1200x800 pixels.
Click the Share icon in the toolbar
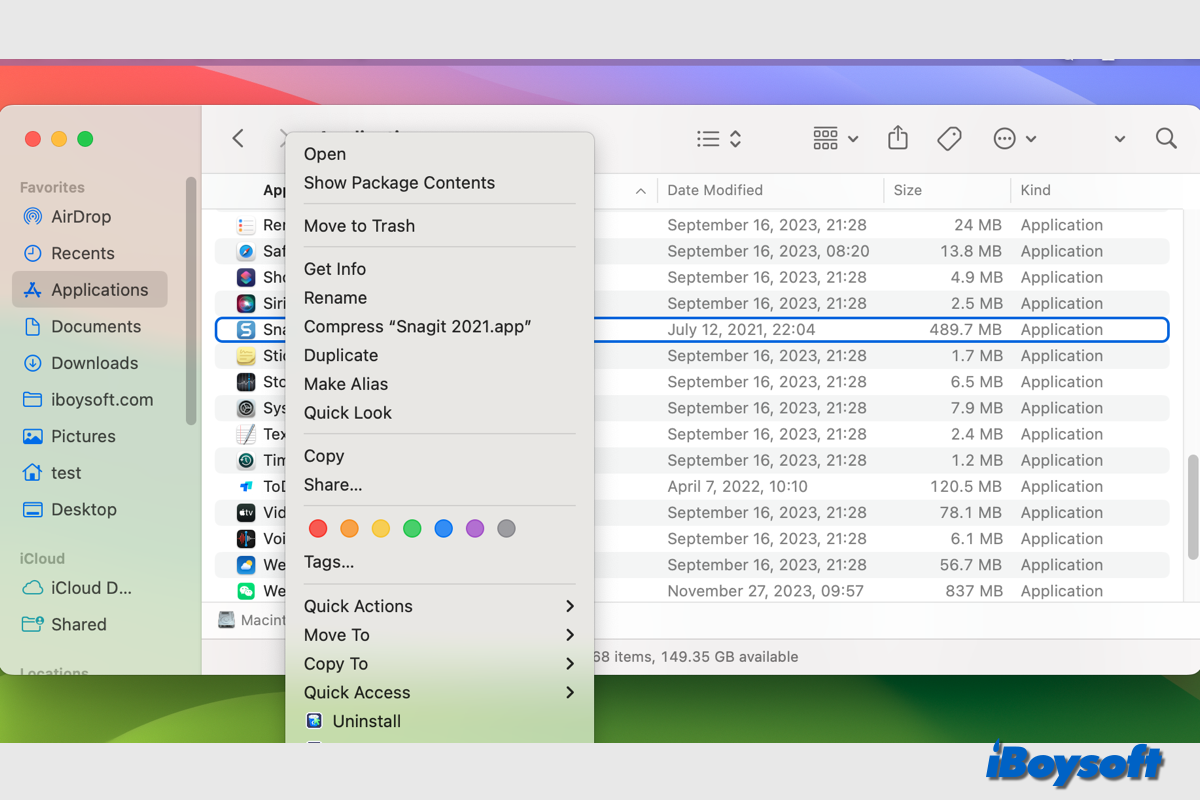pyautogui.click(x=897, y=138)
